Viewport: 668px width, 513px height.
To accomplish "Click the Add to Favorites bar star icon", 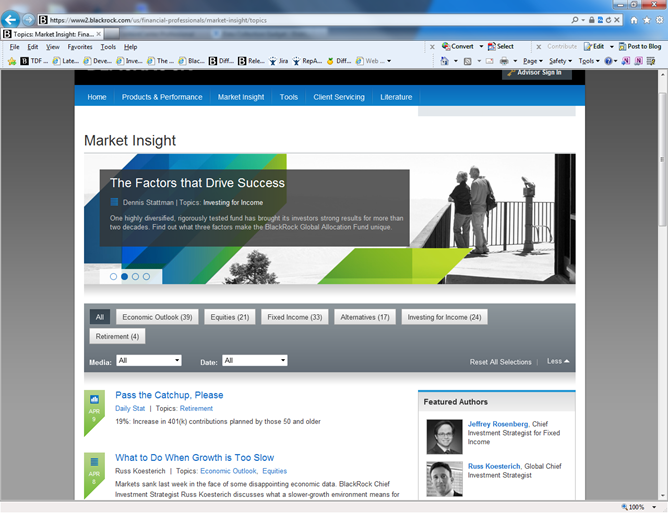I will click(x=12, y=61).
